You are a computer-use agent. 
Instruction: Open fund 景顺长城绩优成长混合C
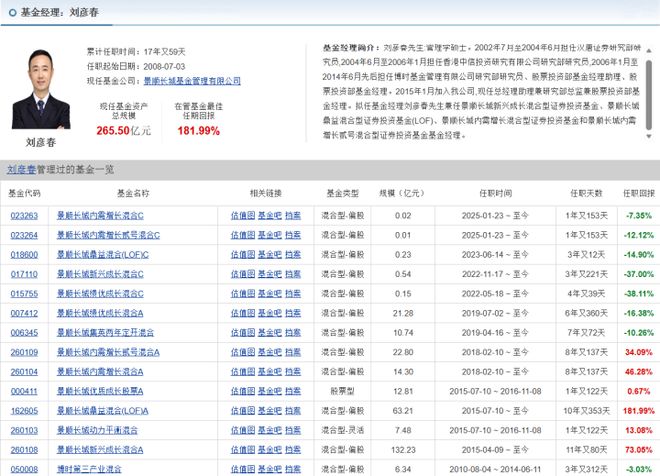coord(100,294)
